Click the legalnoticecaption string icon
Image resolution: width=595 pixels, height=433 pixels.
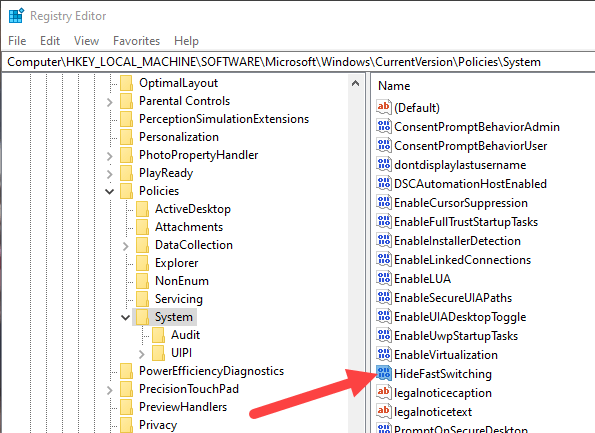click(383, 392)
